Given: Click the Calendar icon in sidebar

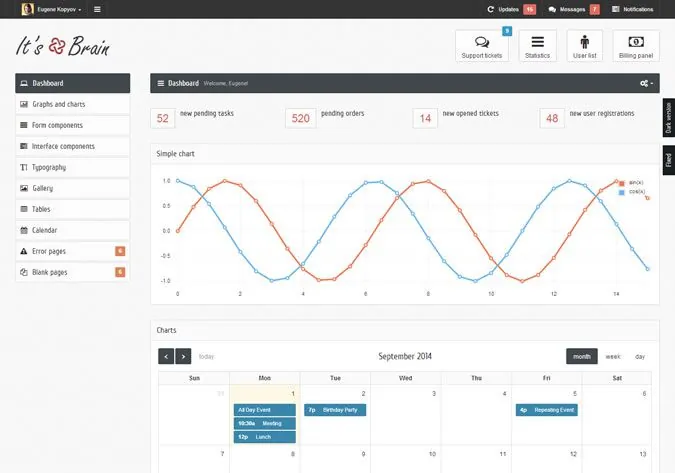Looking at the screenshot, I should coord(24,230).
